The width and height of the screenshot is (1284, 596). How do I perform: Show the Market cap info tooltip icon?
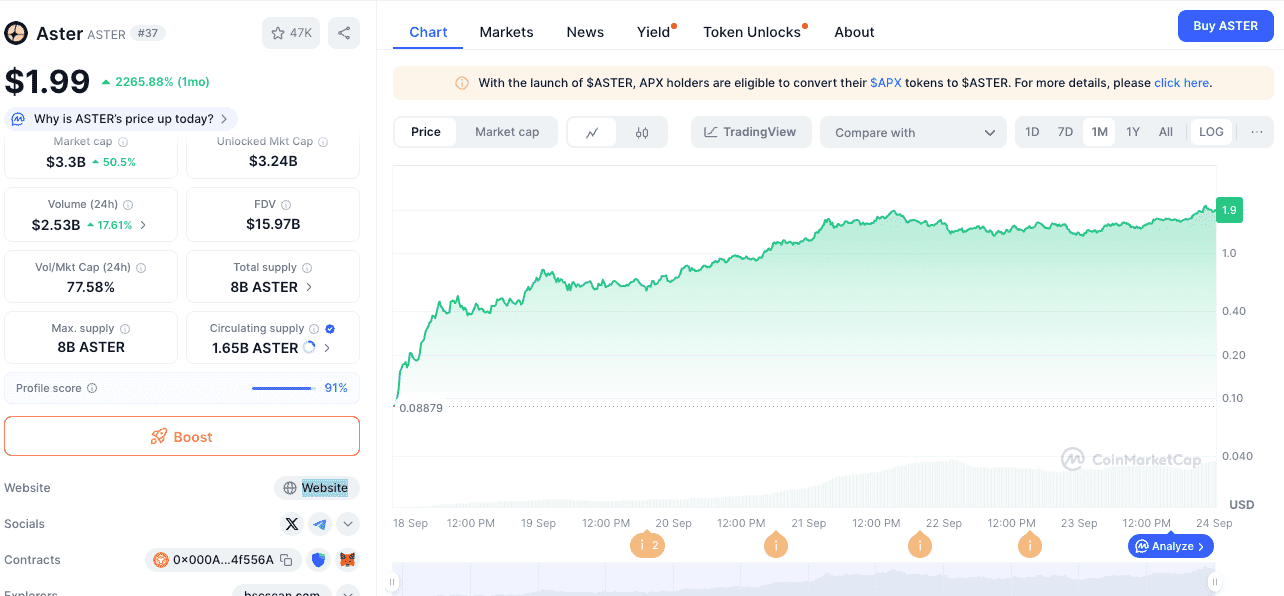point(123,142)
